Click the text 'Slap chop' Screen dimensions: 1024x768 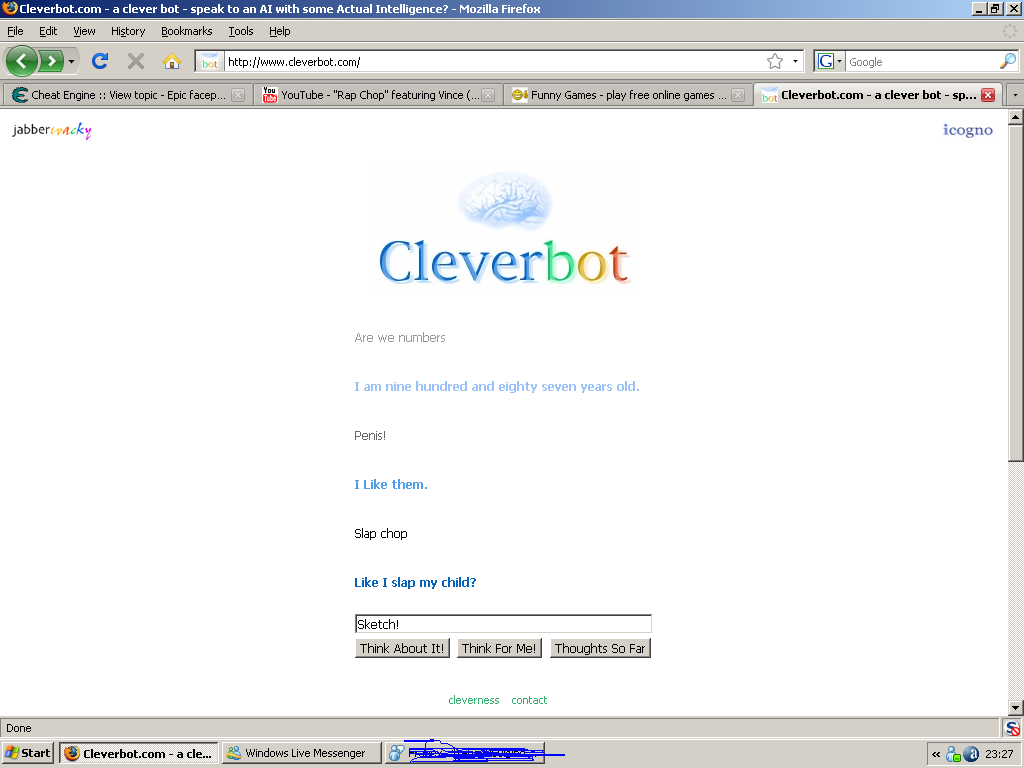click(x=381, y=534)
